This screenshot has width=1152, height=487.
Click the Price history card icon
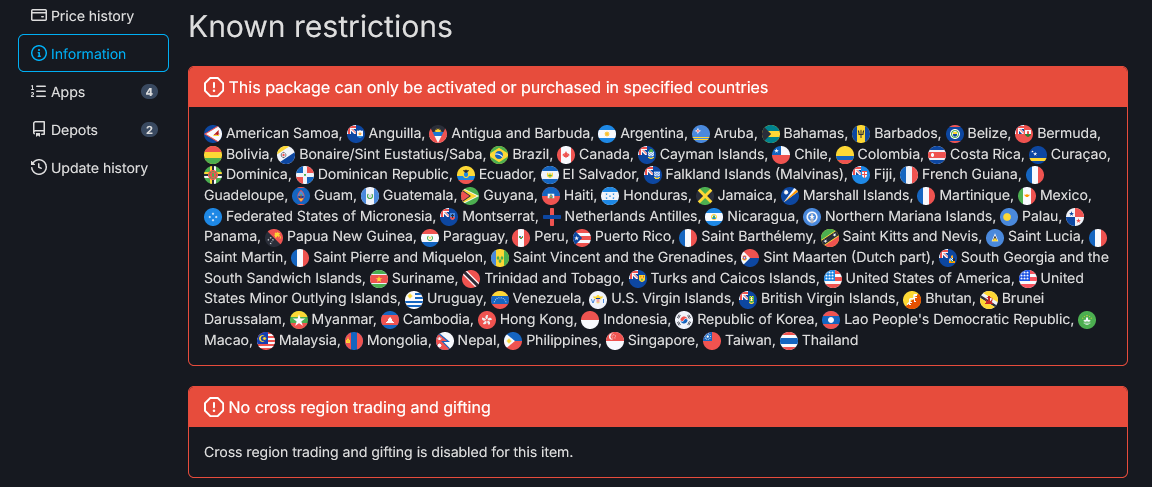39,15
